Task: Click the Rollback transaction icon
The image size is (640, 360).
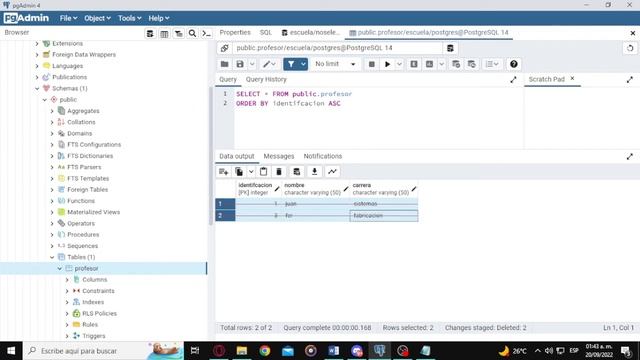Action: point(471,64)
